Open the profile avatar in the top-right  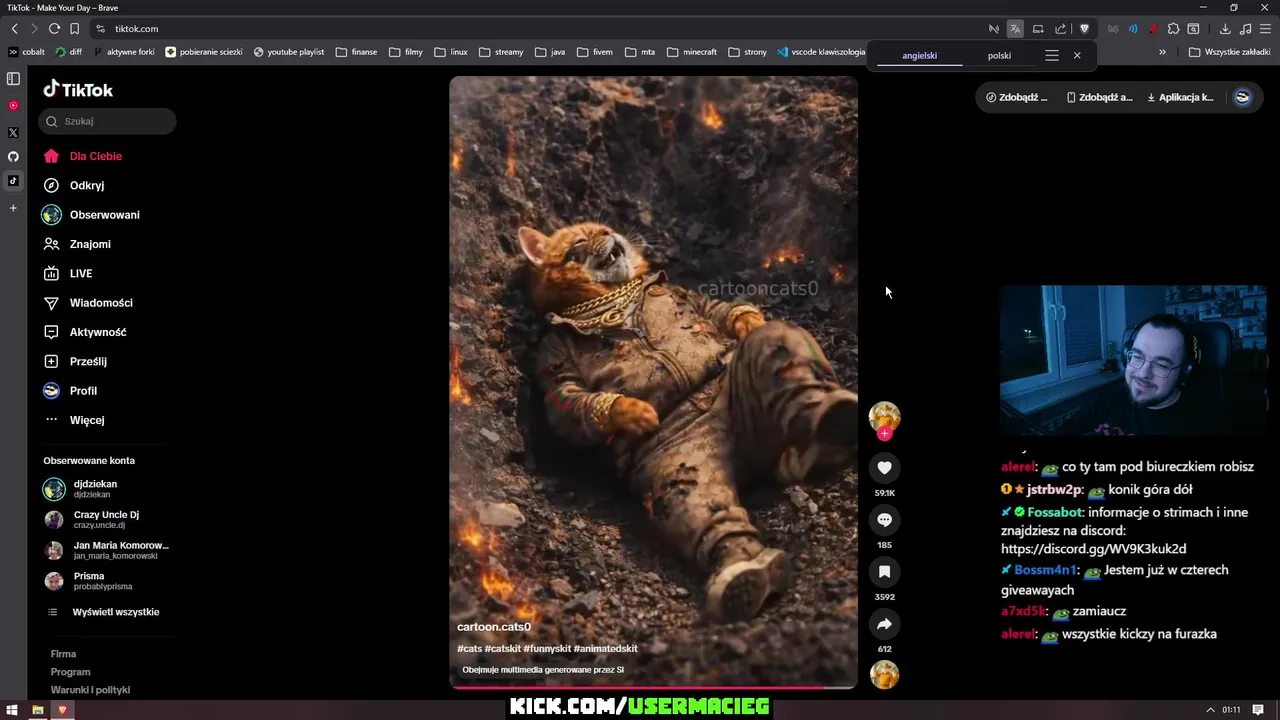pyautogui.click(x=1242, y=97)
